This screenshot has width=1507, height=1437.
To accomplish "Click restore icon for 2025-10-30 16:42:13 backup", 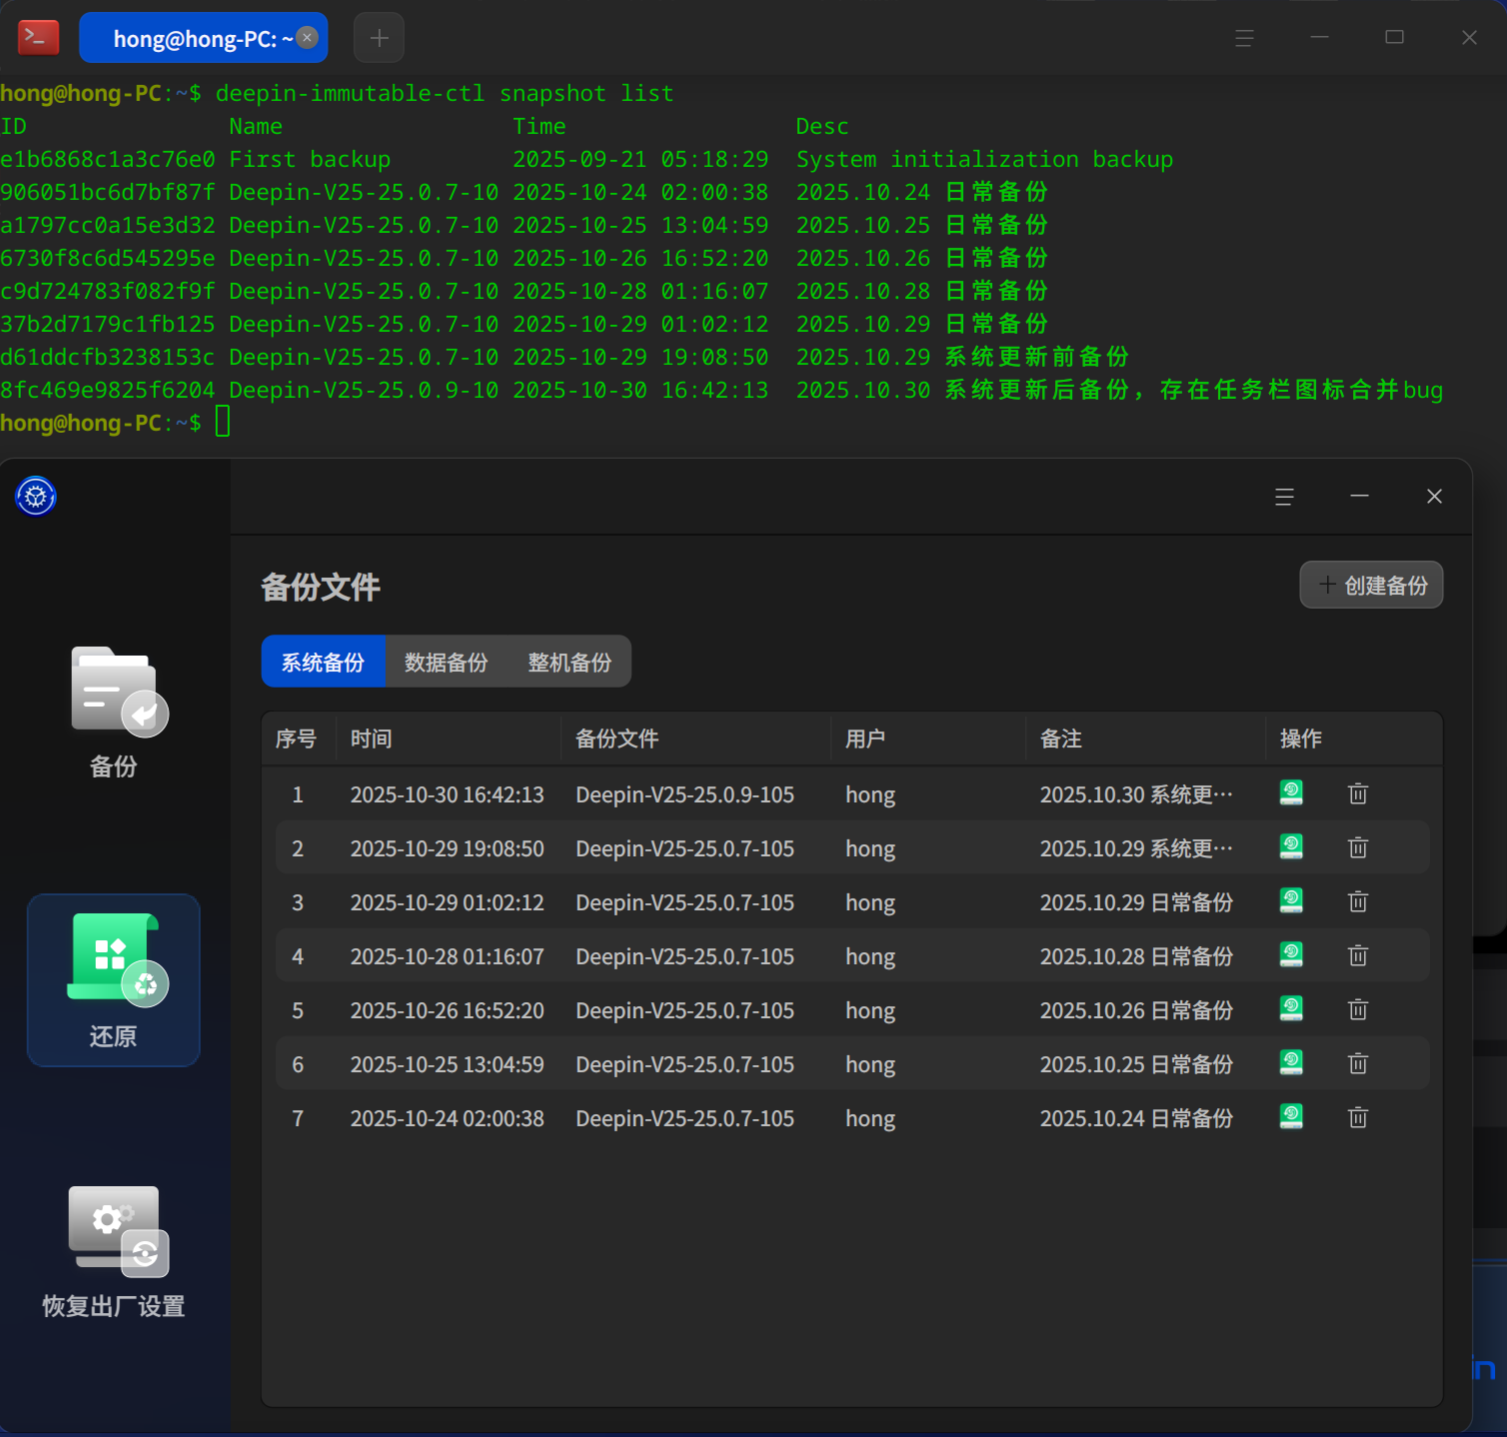I will point(1291,793).
